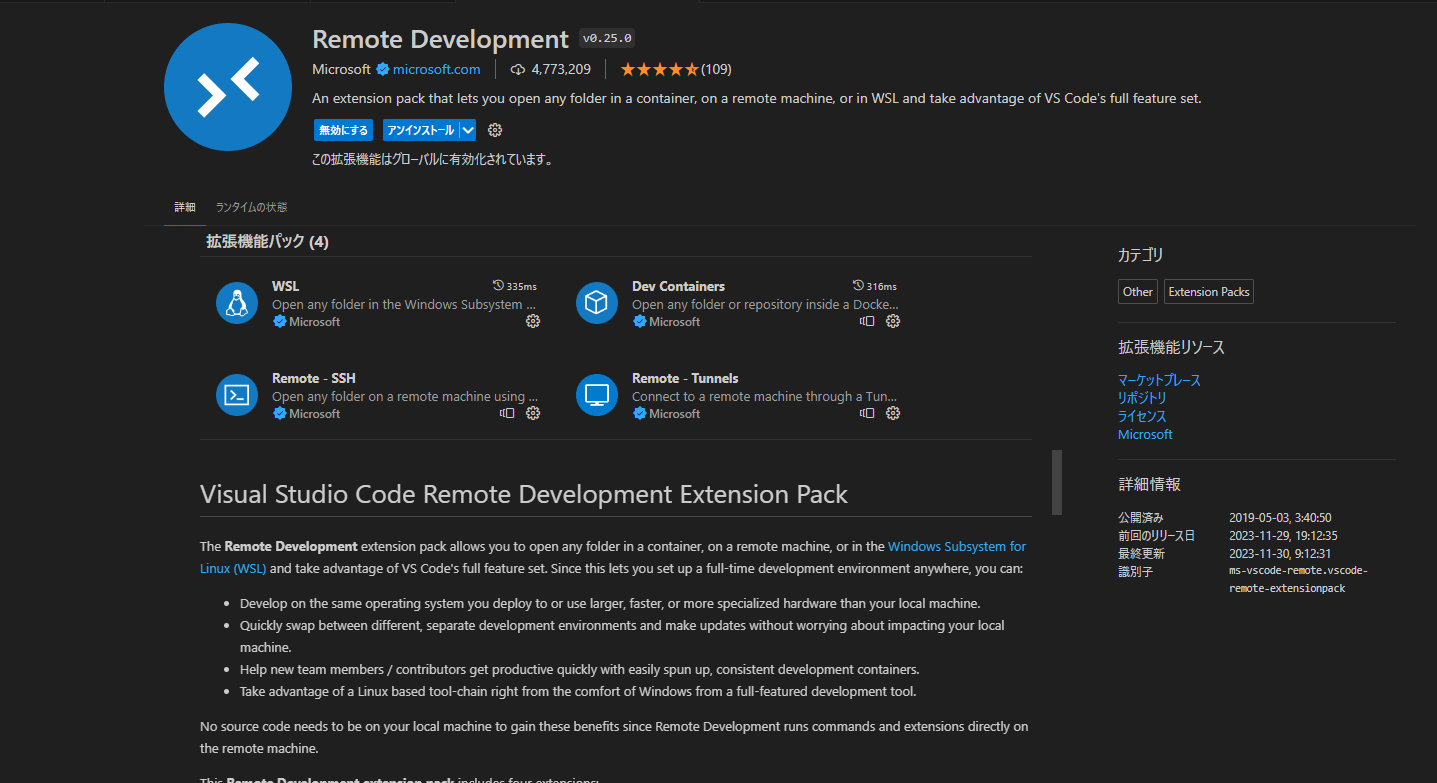Expand the Dev Containers side-install menu
The width and height of the screenshot is (1437, 783).
tap(867, 321)
